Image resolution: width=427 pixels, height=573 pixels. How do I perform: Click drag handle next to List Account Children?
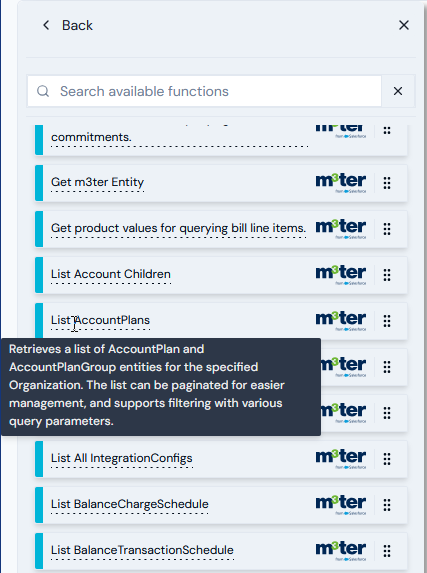pyautogui.click(x=387, y=275)
